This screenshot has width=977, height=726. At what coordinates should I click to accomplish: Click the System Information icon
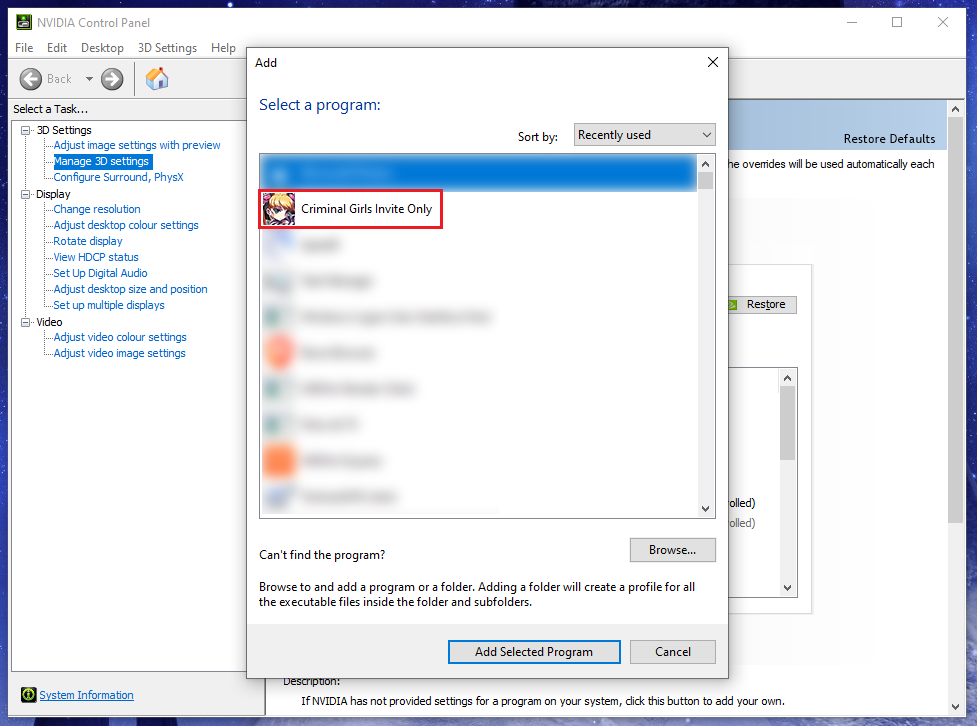click(29, 694)
